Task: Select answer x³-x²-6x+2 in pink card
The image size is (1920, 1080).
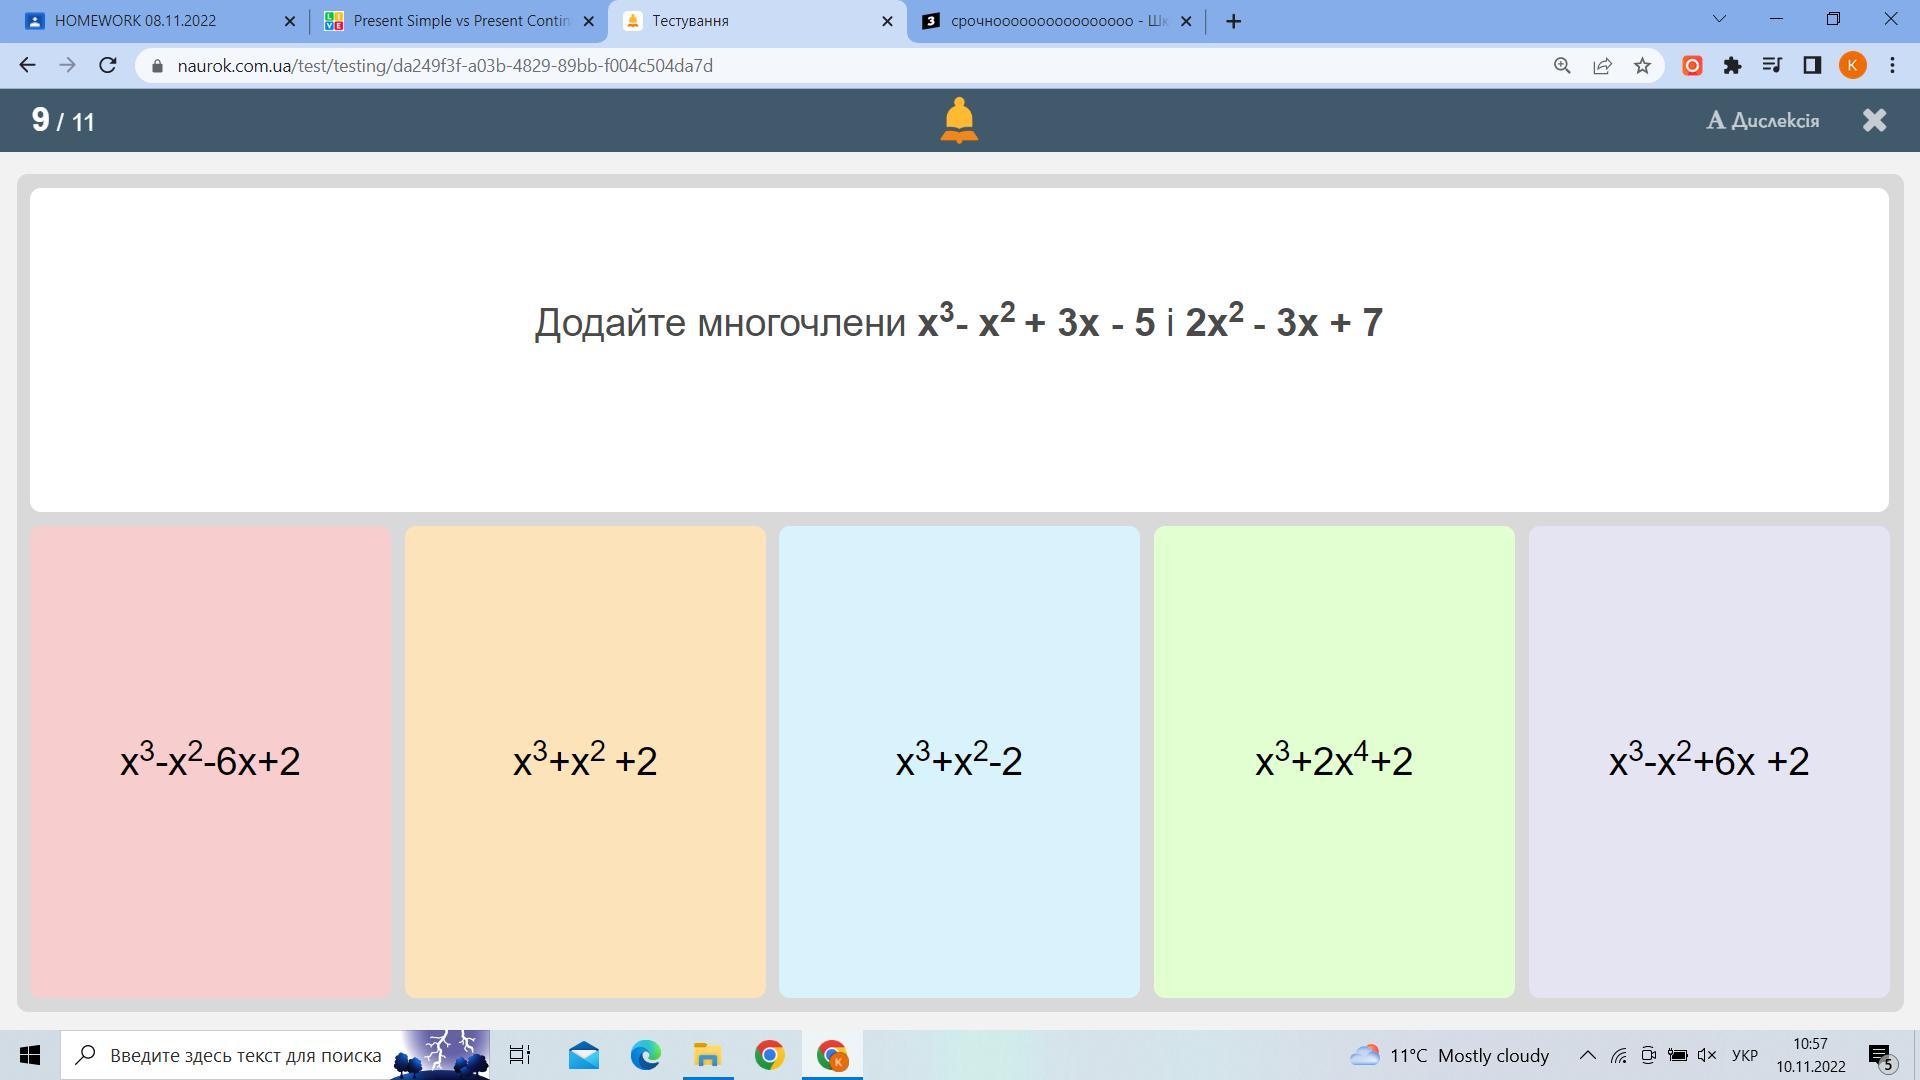Action: point(210,761)
